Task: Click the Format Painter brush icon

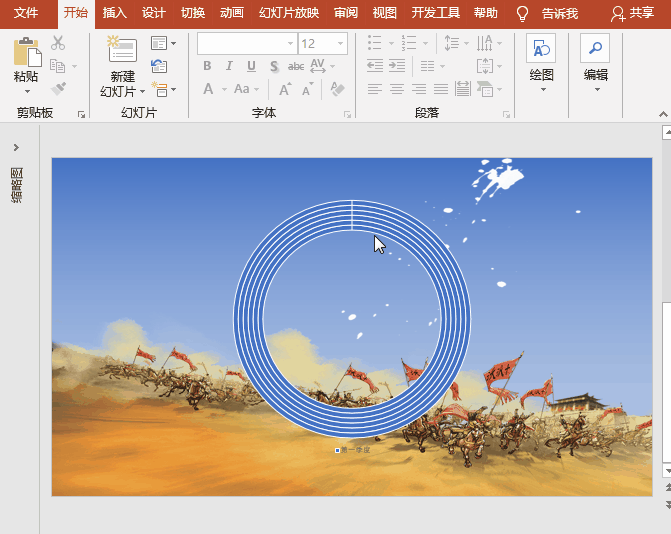Action: coord(58,89)
